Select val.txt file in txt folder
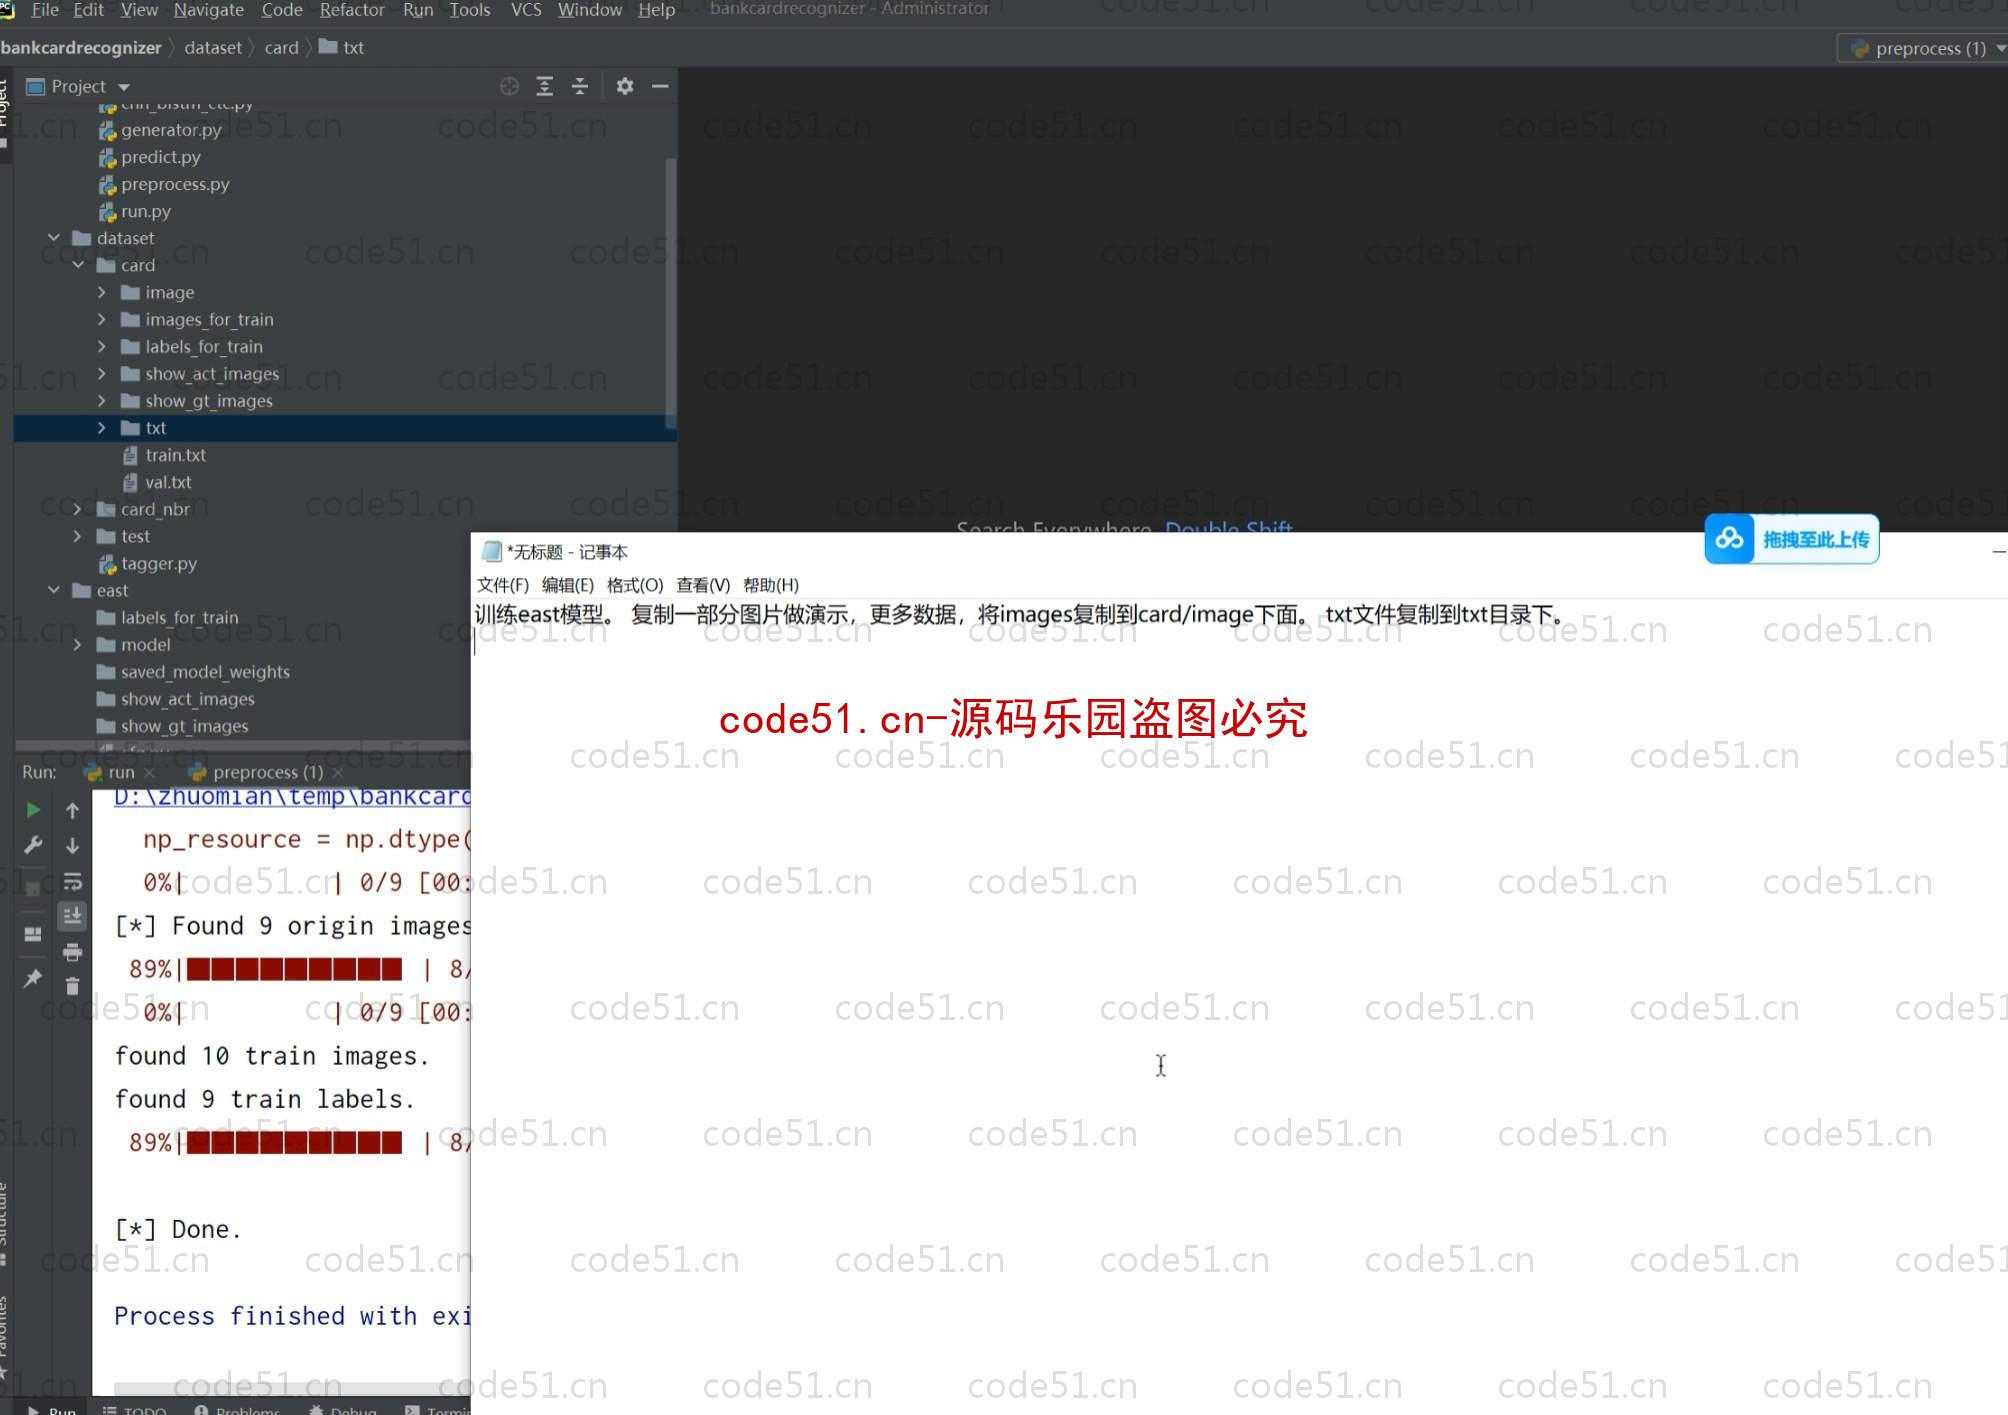 click(x=167, y=481)
